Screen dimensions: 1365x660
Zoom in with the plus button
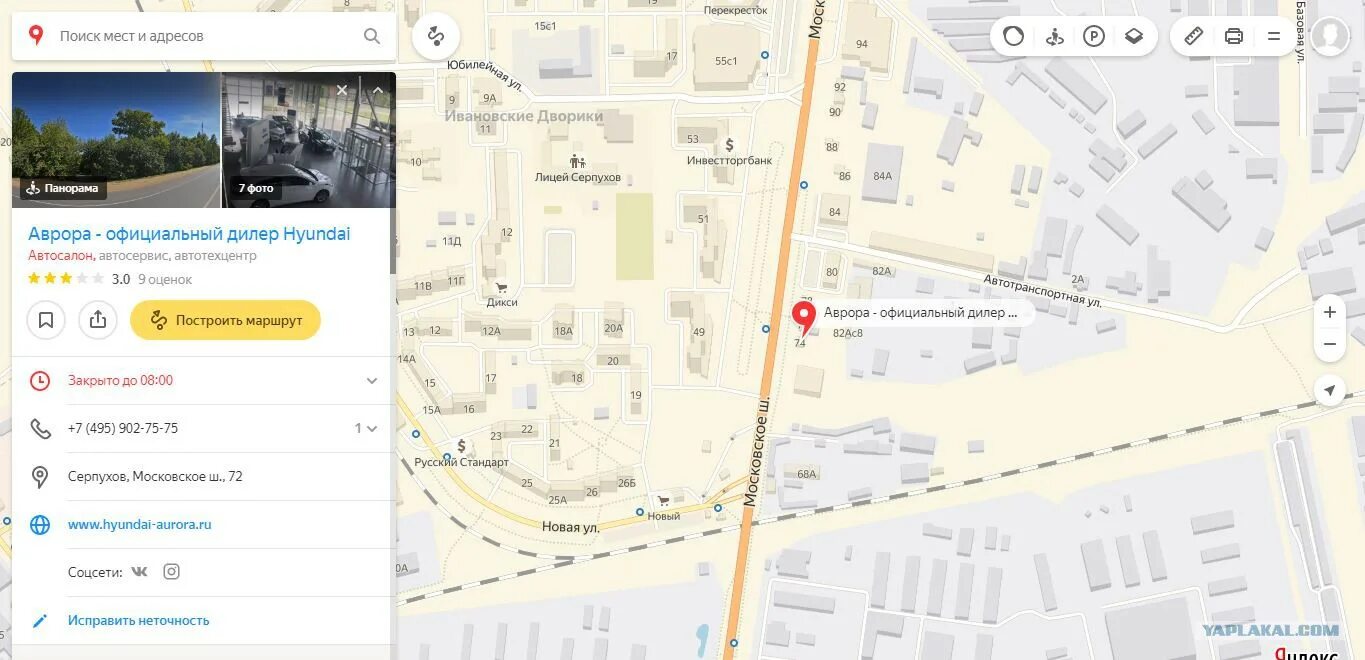(x=1330, y=312)
